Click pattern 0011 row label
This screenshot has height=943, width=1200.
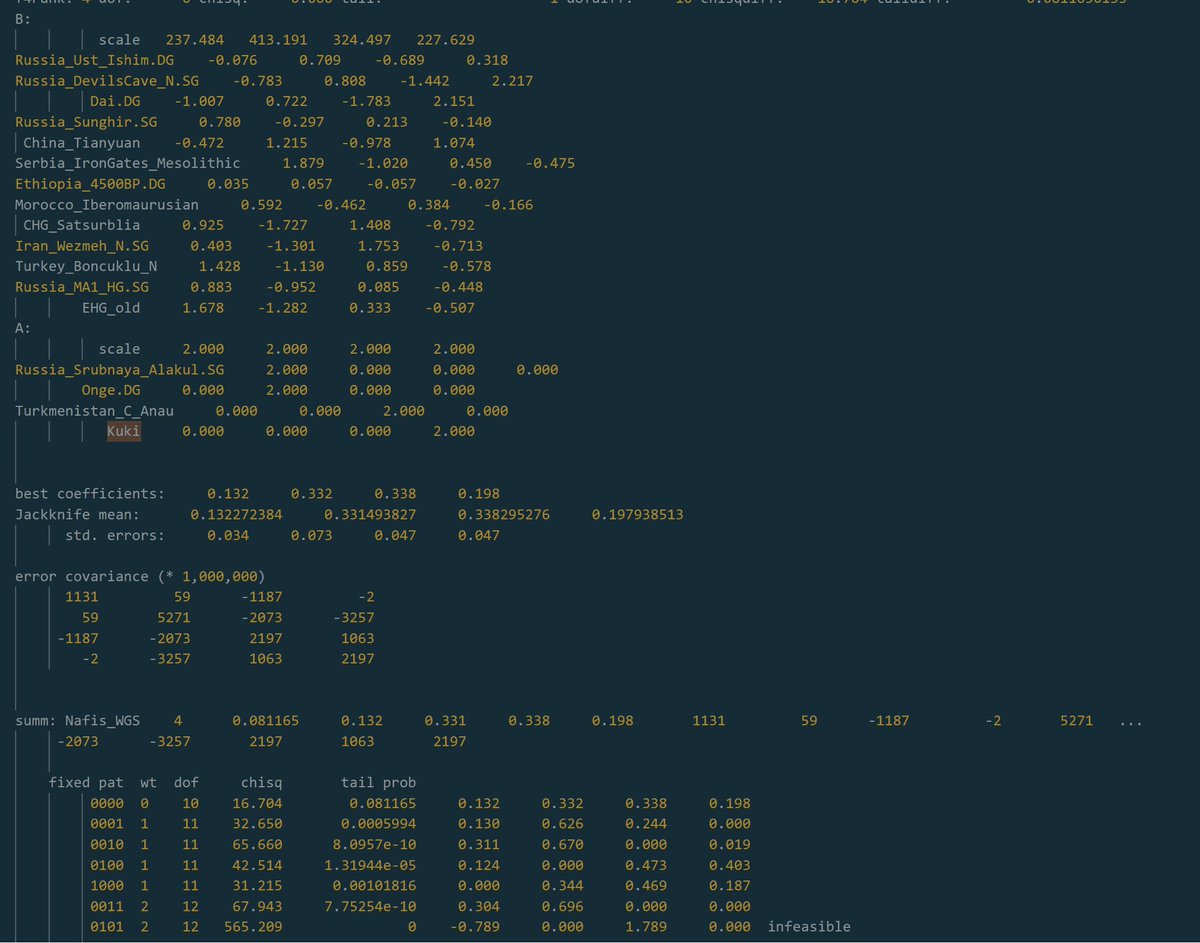(x=107, y=906)
